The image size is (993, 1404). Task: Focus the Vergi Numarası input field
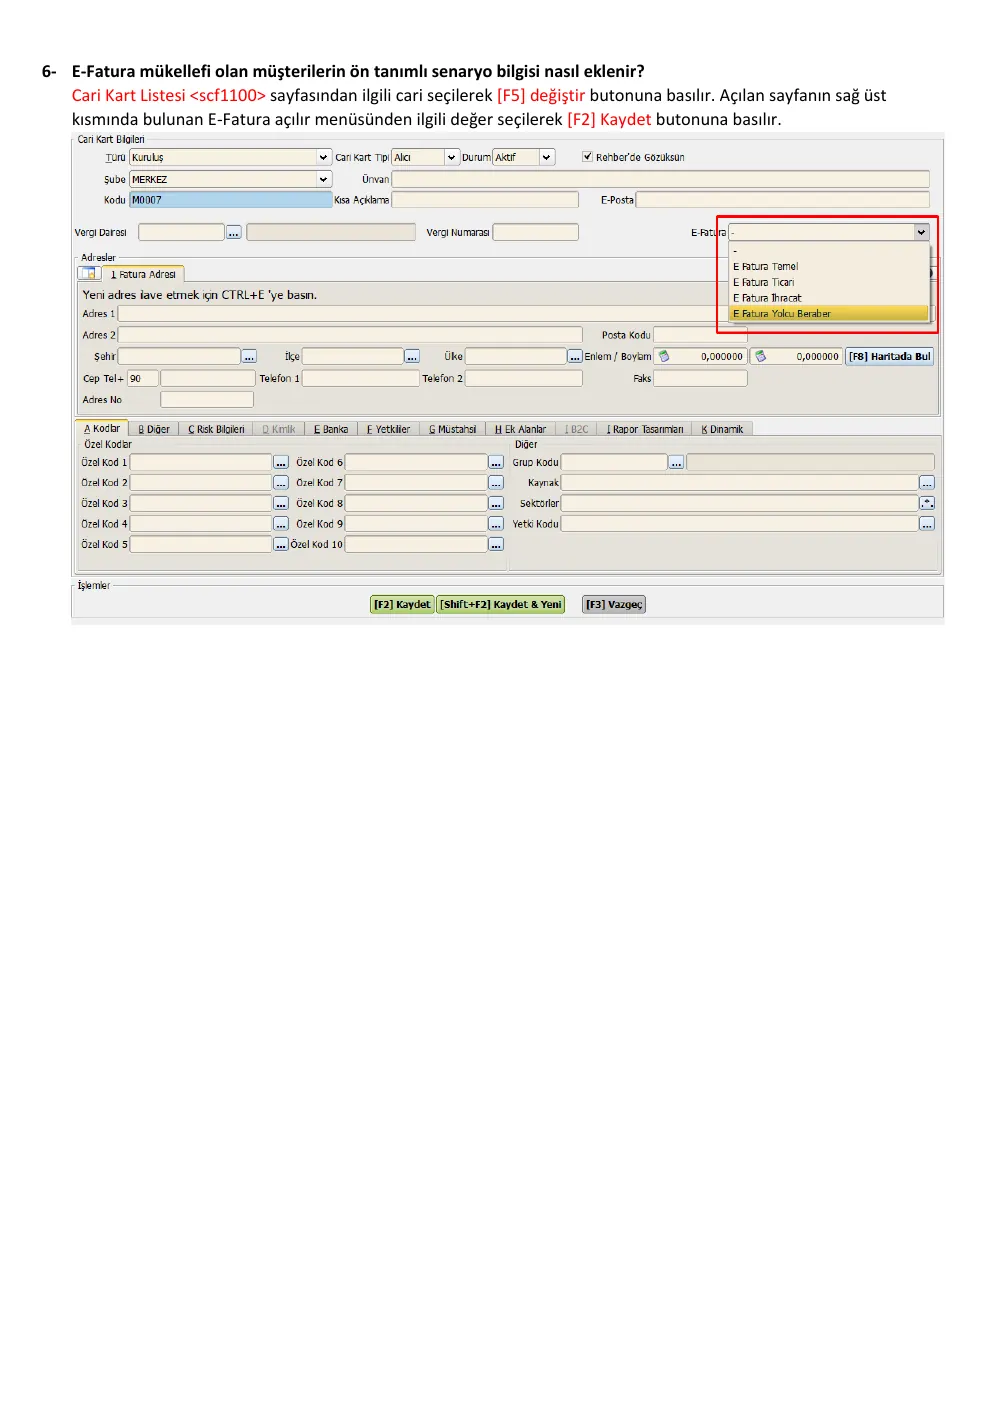535,233
